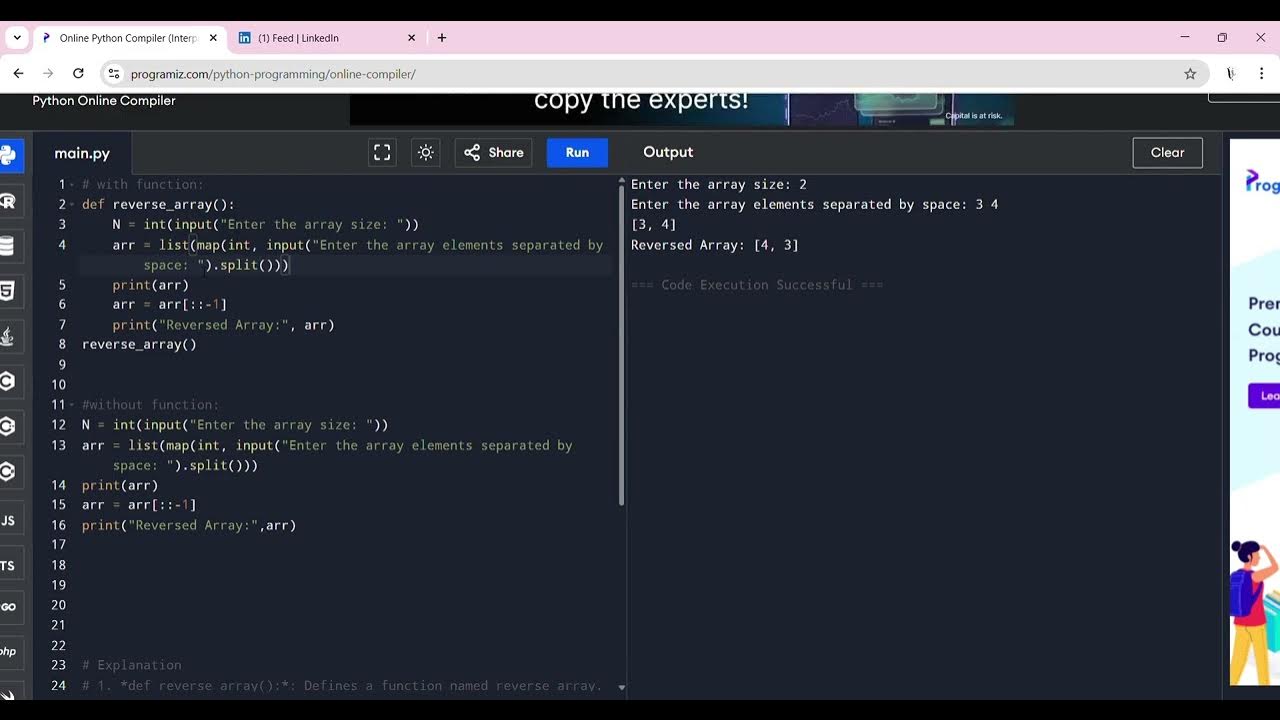The image size is (1280, 720).
Task: Open Go compiler in sidebar
Action: (x=7, y=607)
